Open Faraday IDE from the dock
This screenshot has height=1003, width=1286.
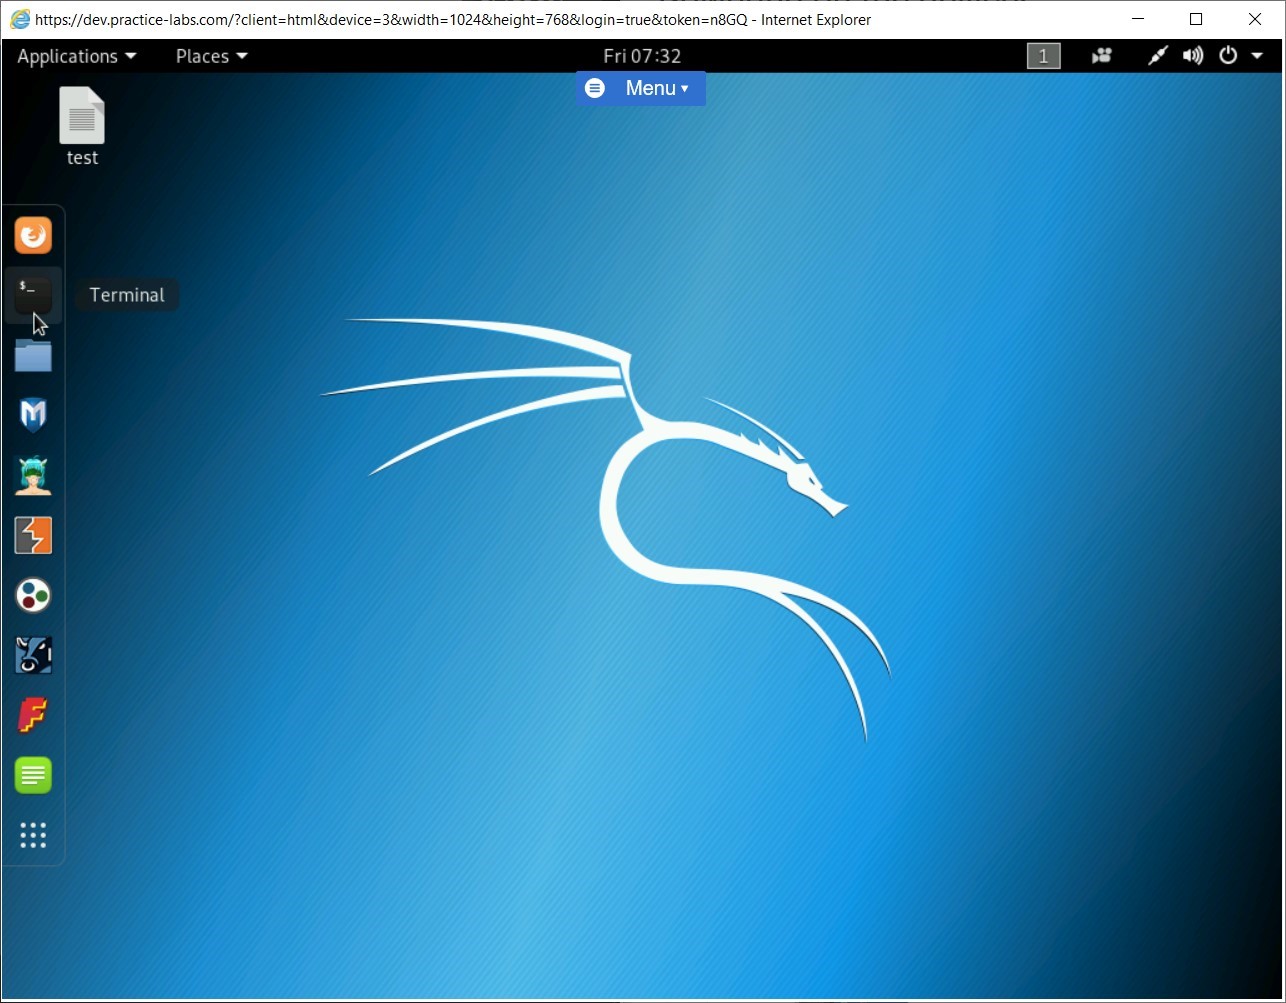pyautogui.click(x=33, y=715)
